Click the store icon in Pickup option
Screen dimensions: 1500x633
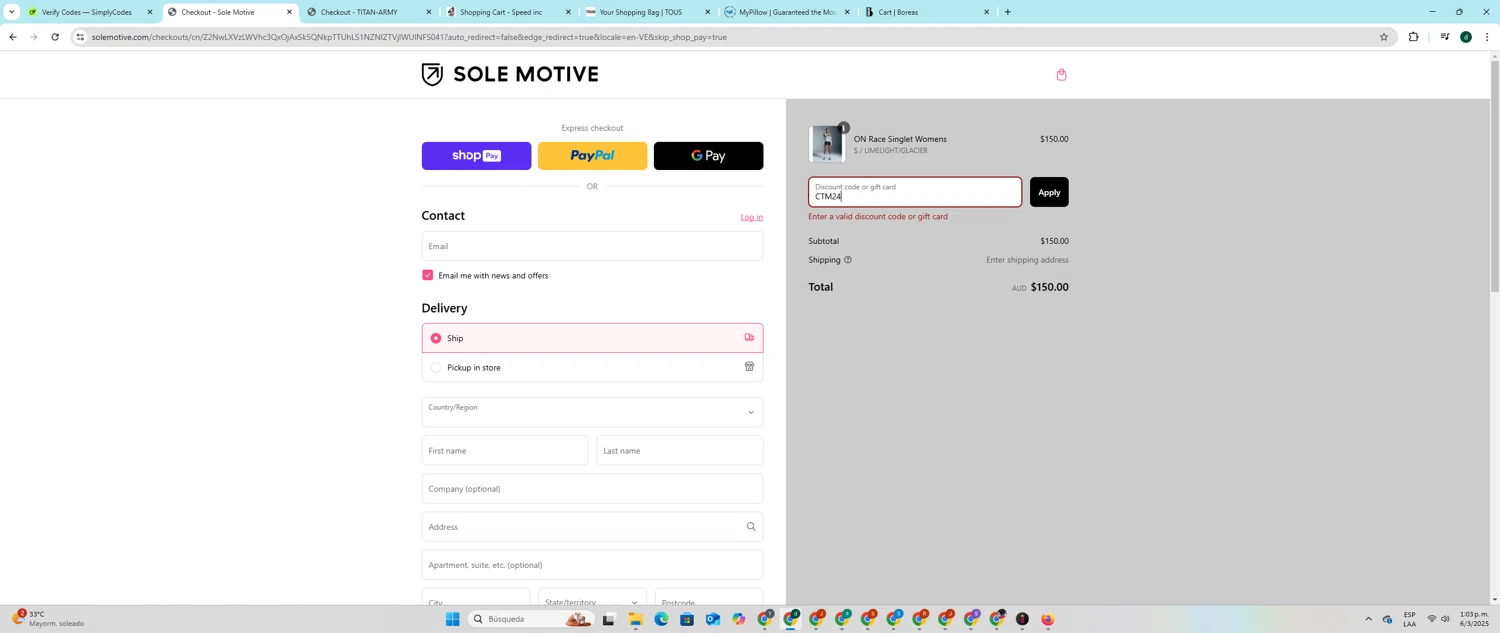tap(749, 367)
